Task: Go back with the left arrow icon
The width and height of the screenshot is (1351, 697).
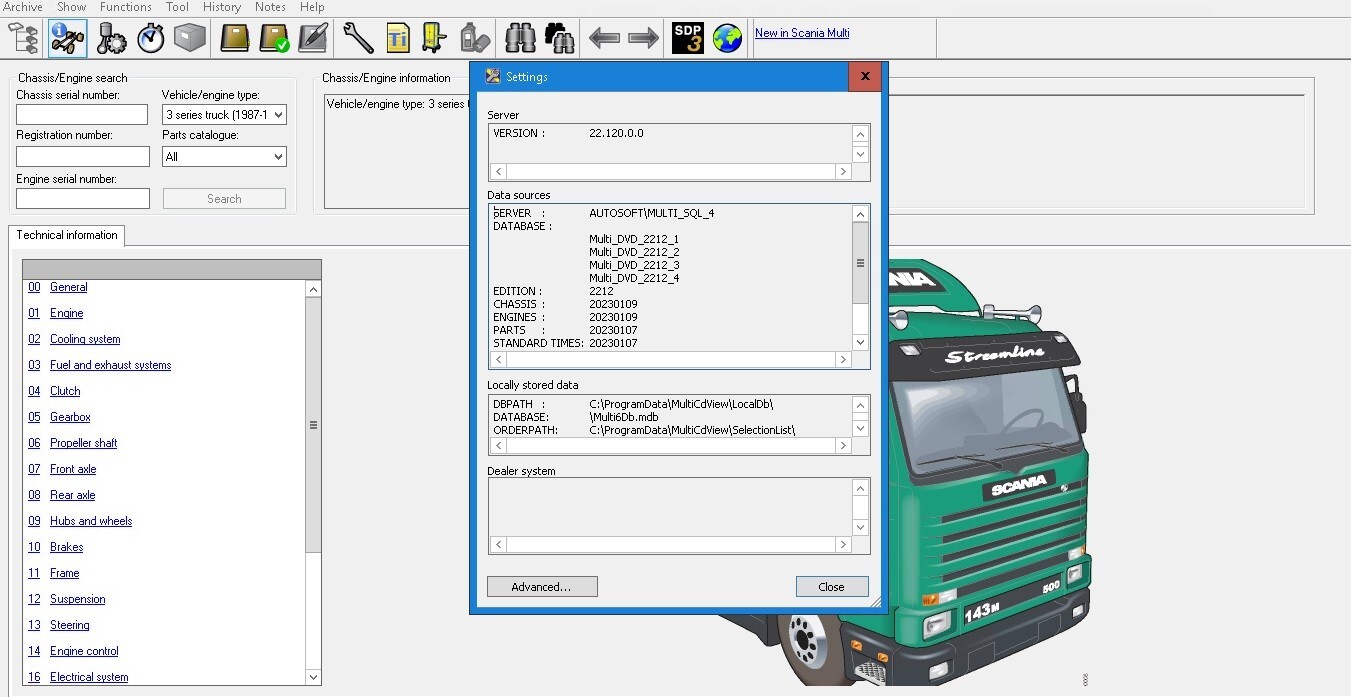Action: (604, 38)
